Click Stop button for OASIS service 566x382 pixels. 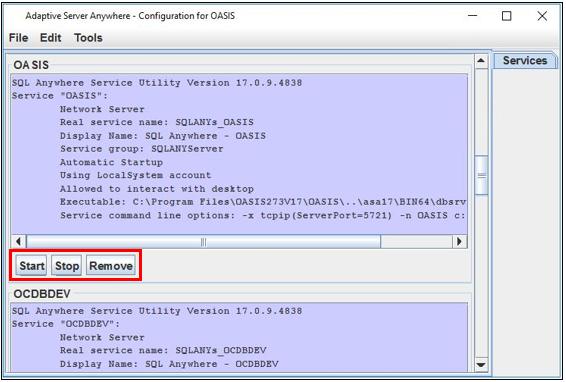coord(67,266)
